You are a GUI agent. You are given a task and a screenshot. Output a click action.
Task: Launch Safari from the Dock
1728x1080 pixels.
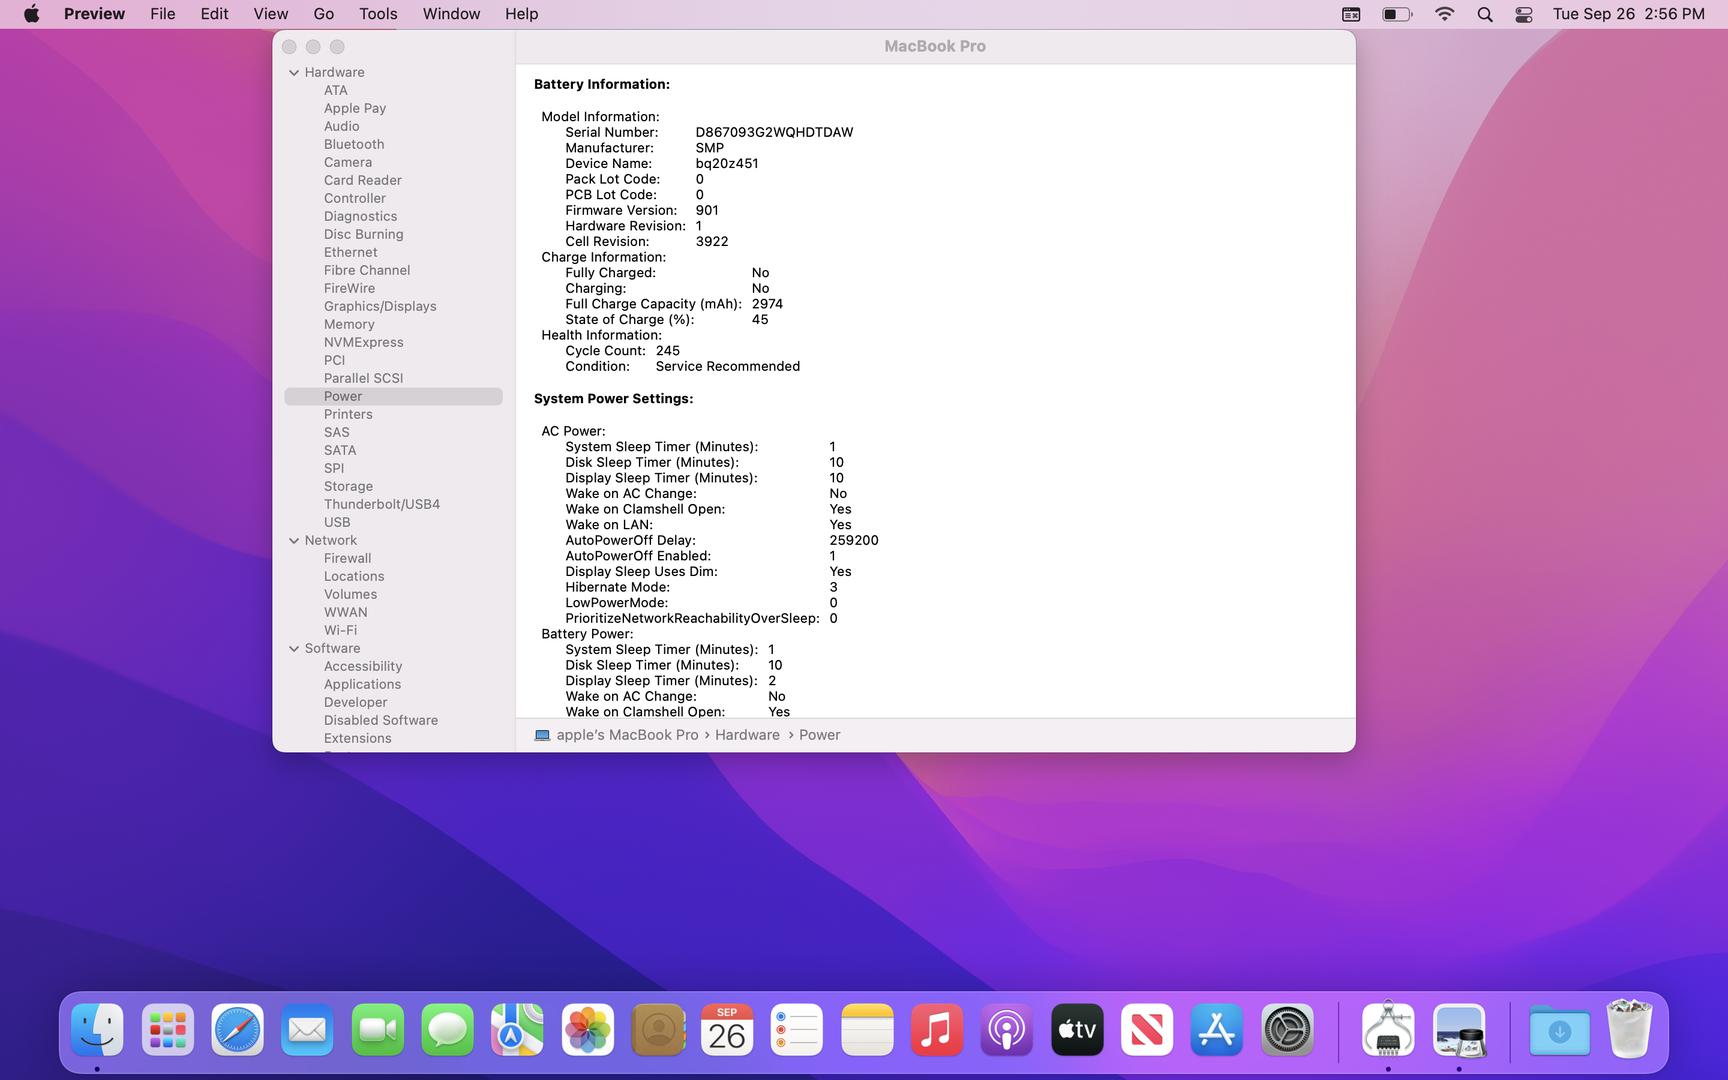237,1030
